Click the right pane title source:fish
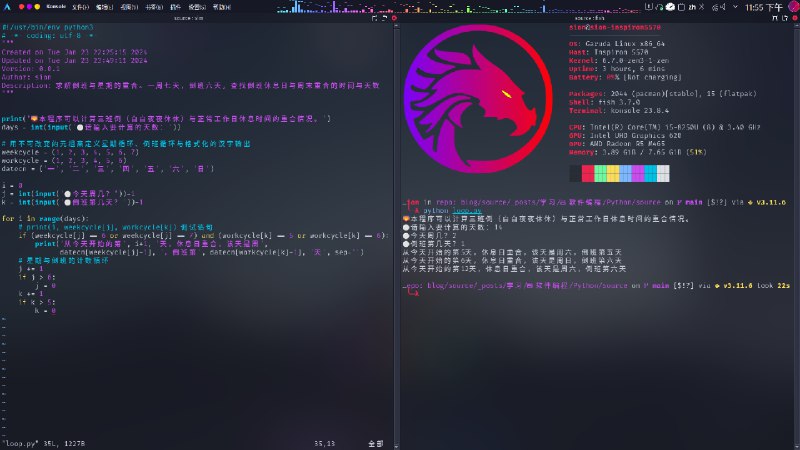 point(589,18)
